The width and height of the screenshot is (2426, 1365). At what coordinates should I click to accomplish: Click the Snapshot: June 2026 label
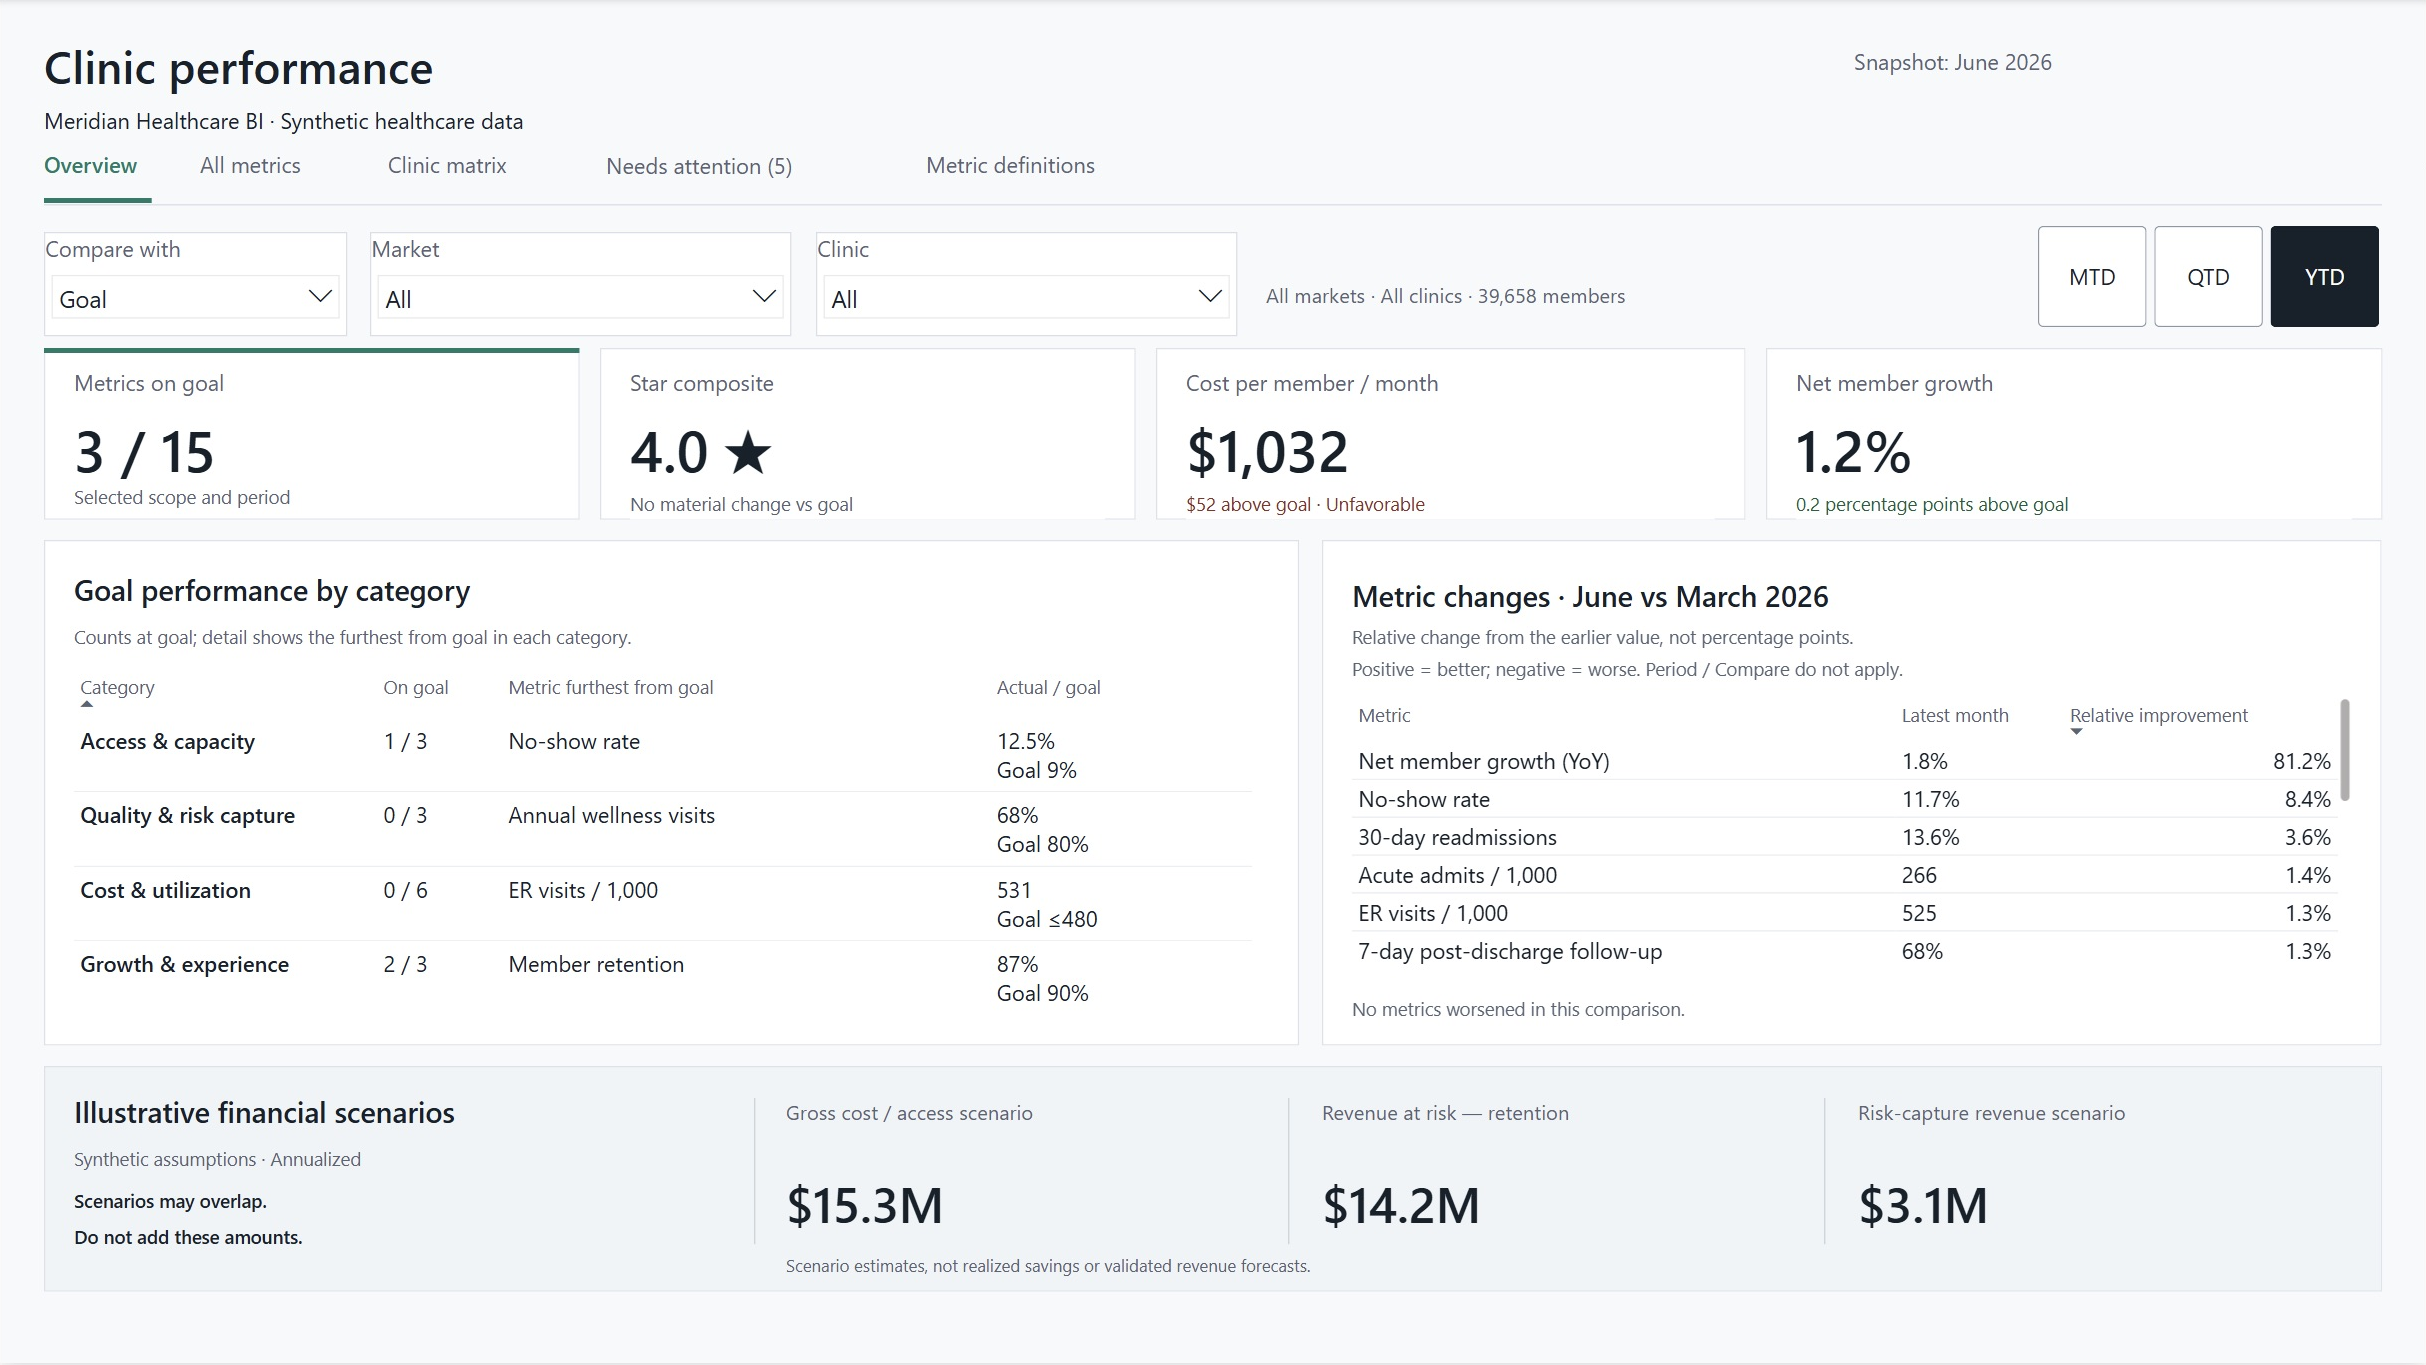click(x=1952, y=63)
